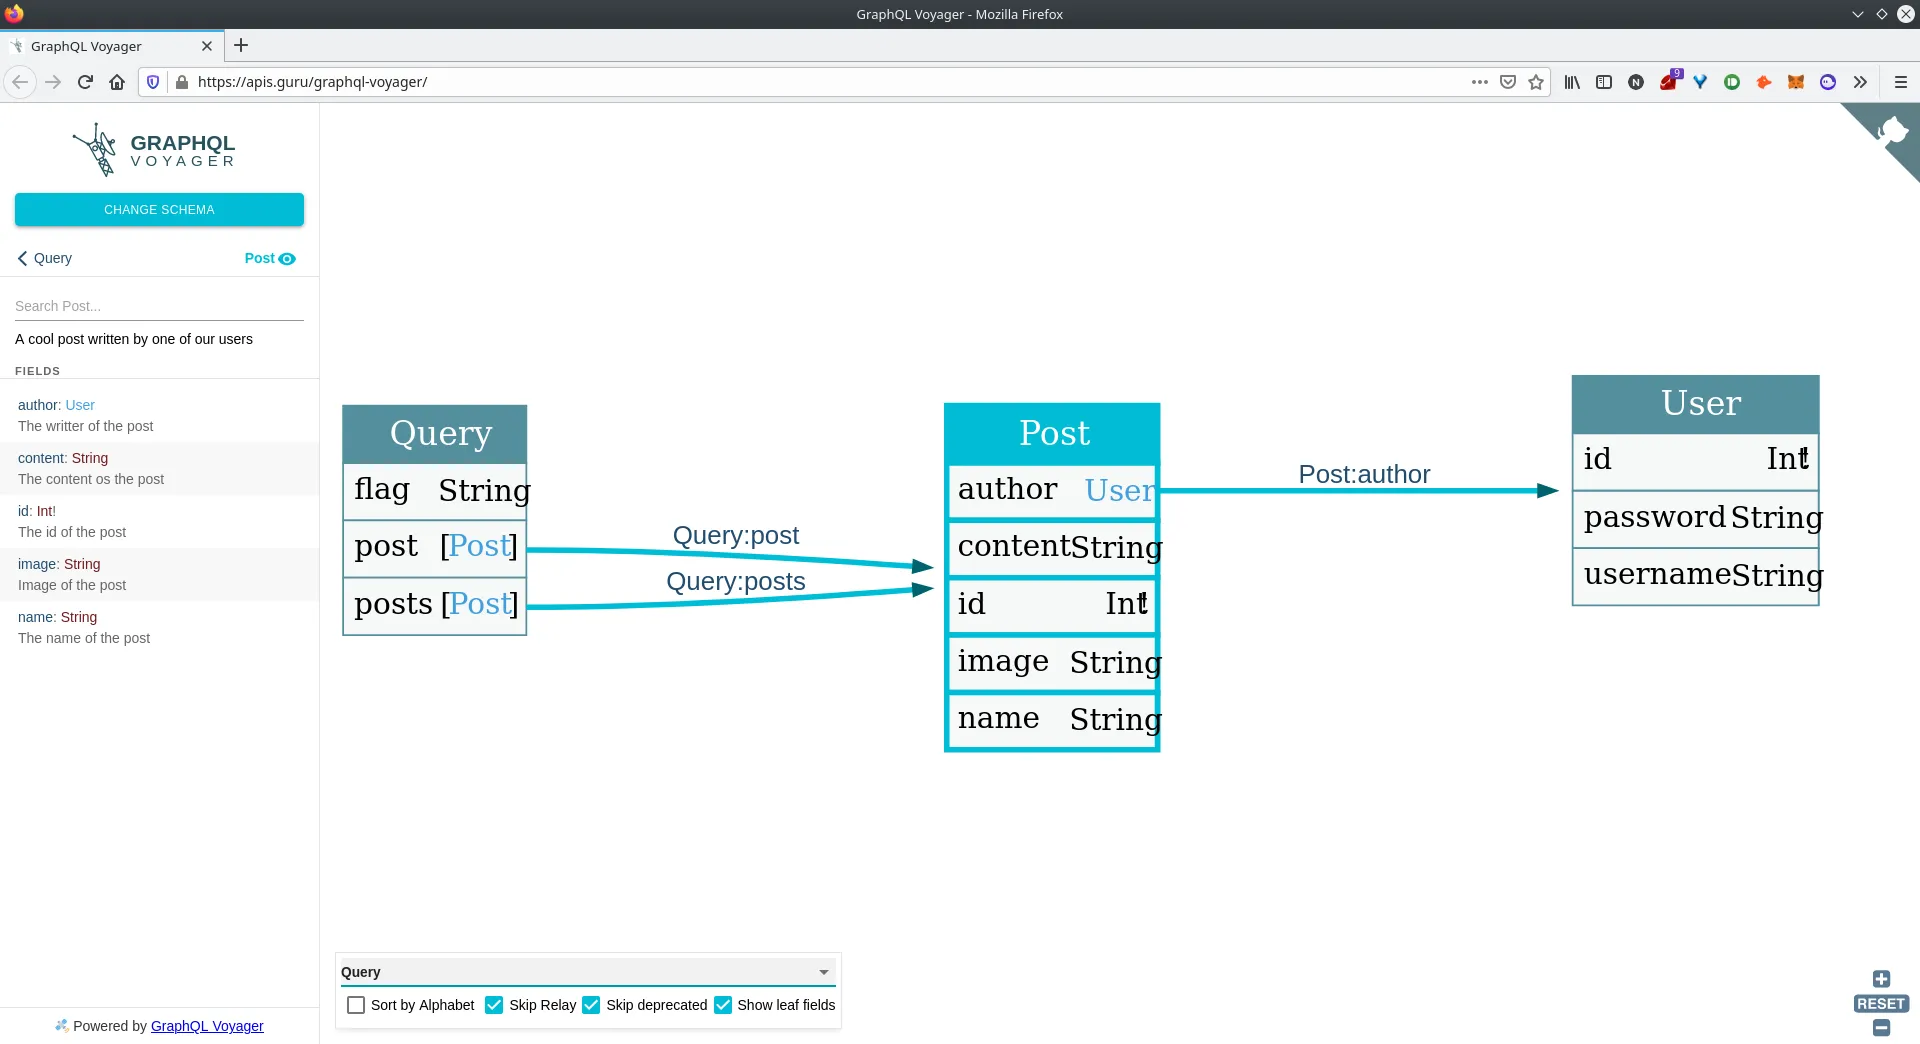
Task: Click Search Post input field
Action: pyautogui.click(x=159, y=306)
